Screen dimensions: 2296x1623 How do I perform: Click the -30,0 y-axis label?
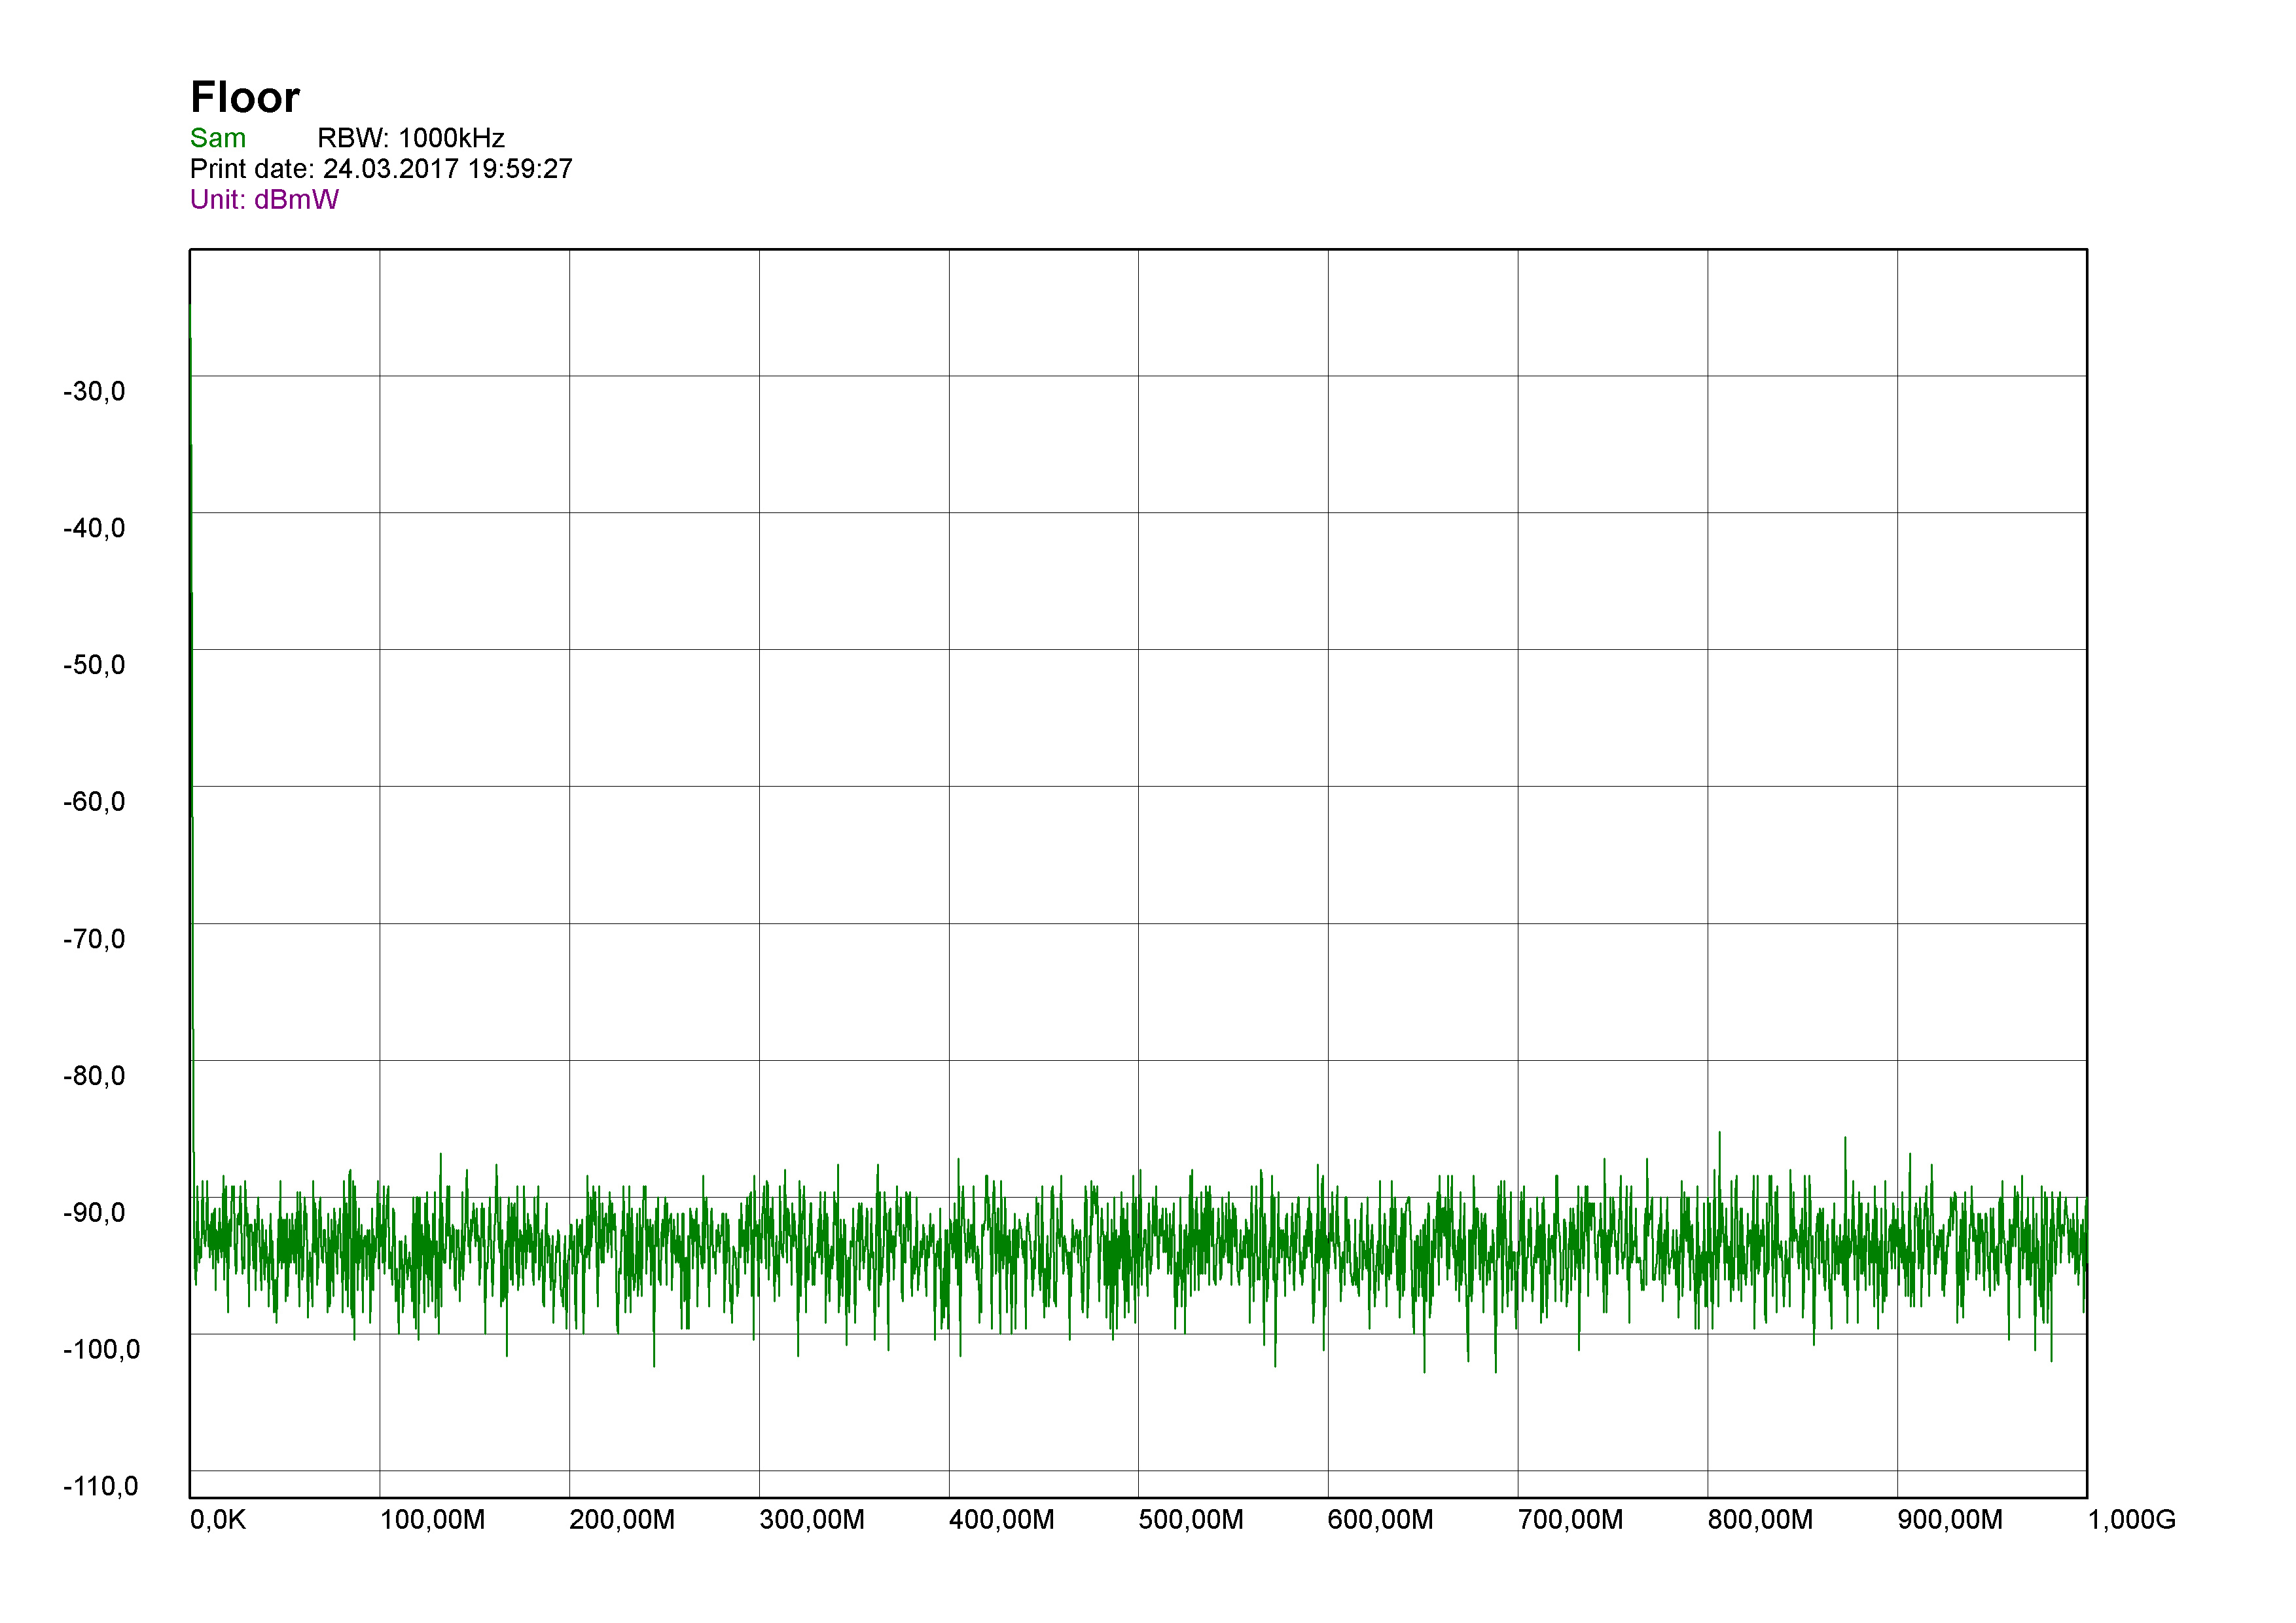(x=94, y=392)
